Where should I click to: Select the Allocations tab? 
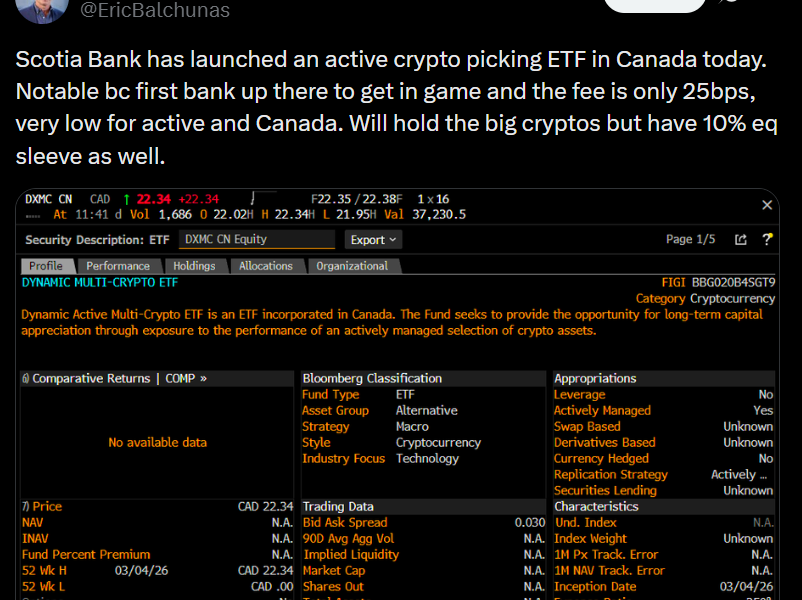[266, 266]
